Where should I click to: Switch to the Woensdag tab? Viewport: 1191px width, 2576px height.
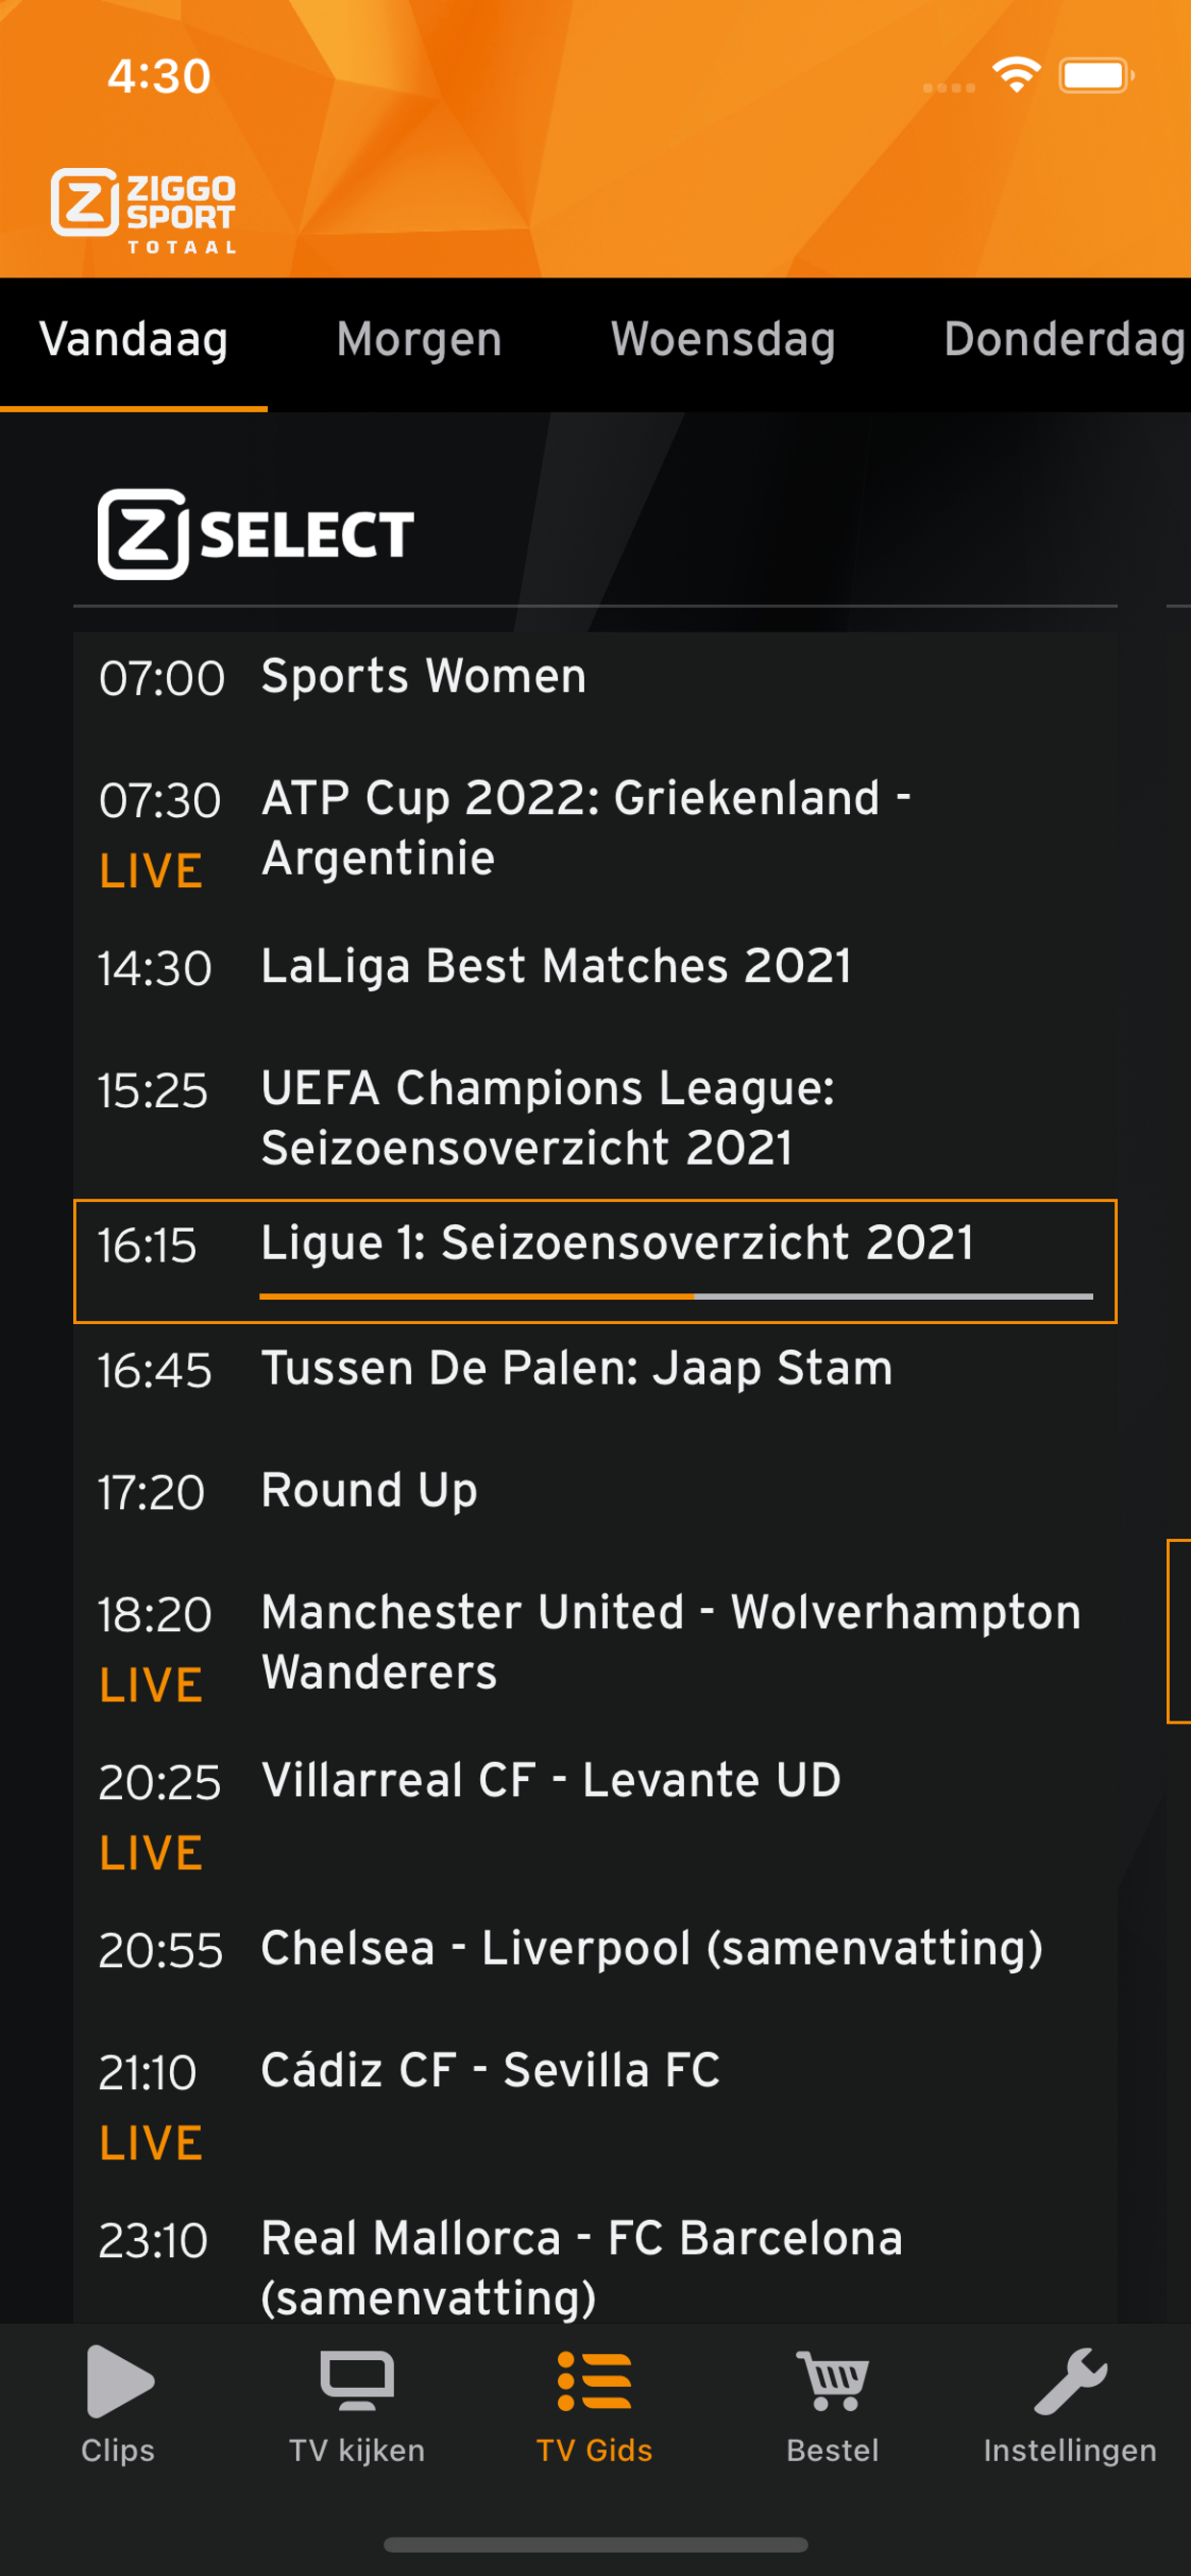point(723,340)
